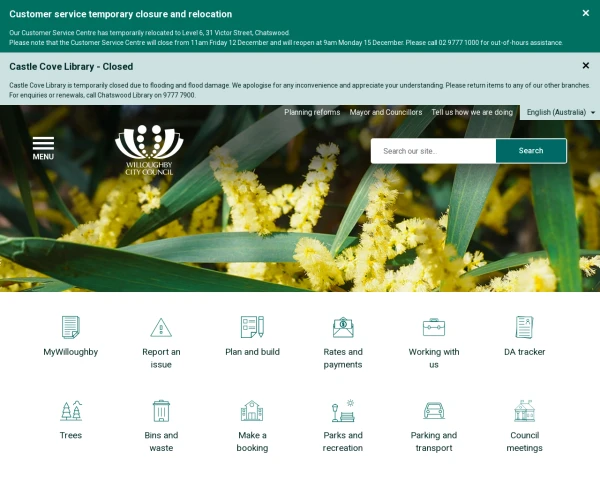Image resolution: width=600 pixels, height=480 pixels.
Task: Dismiss the Customer service closure alert
Action: 585,13
